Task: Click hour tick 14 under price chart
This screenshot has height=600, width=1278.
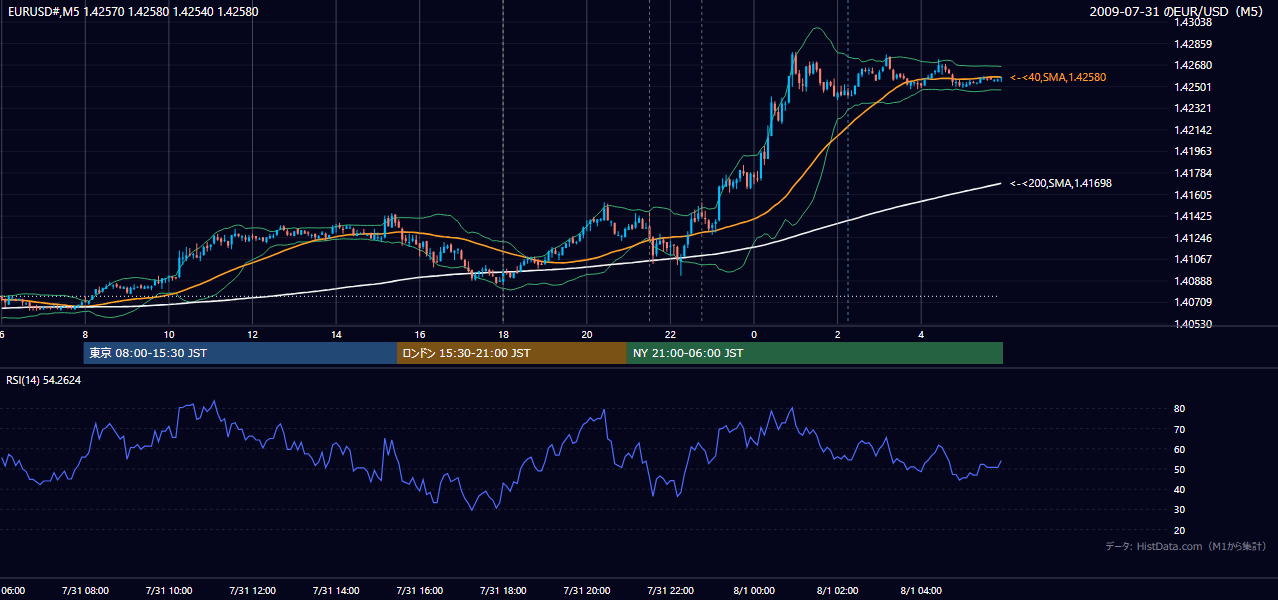Action: pos(337,334)
